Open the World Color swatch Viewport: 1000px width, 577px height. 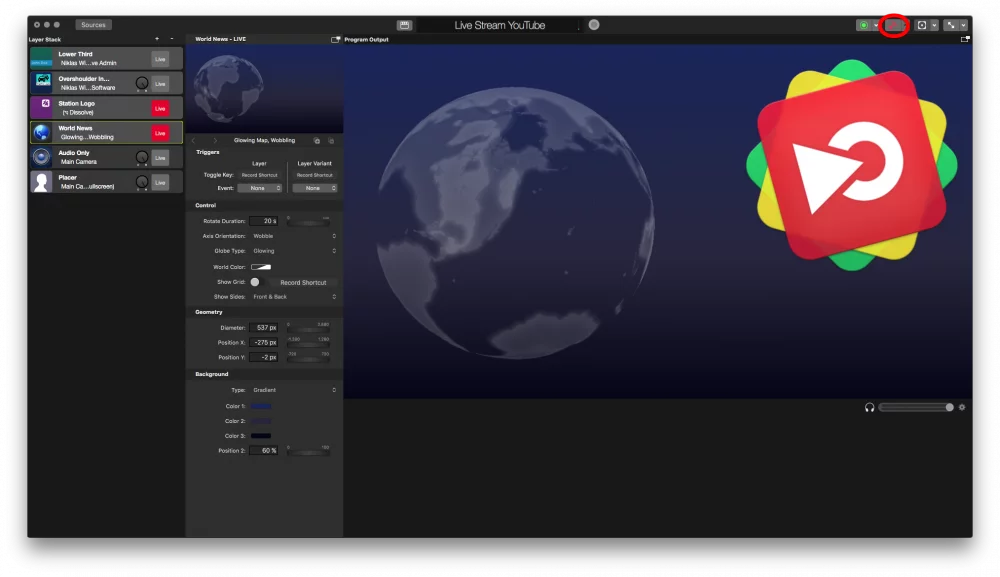pyautogui.click(x=261, y=267)
